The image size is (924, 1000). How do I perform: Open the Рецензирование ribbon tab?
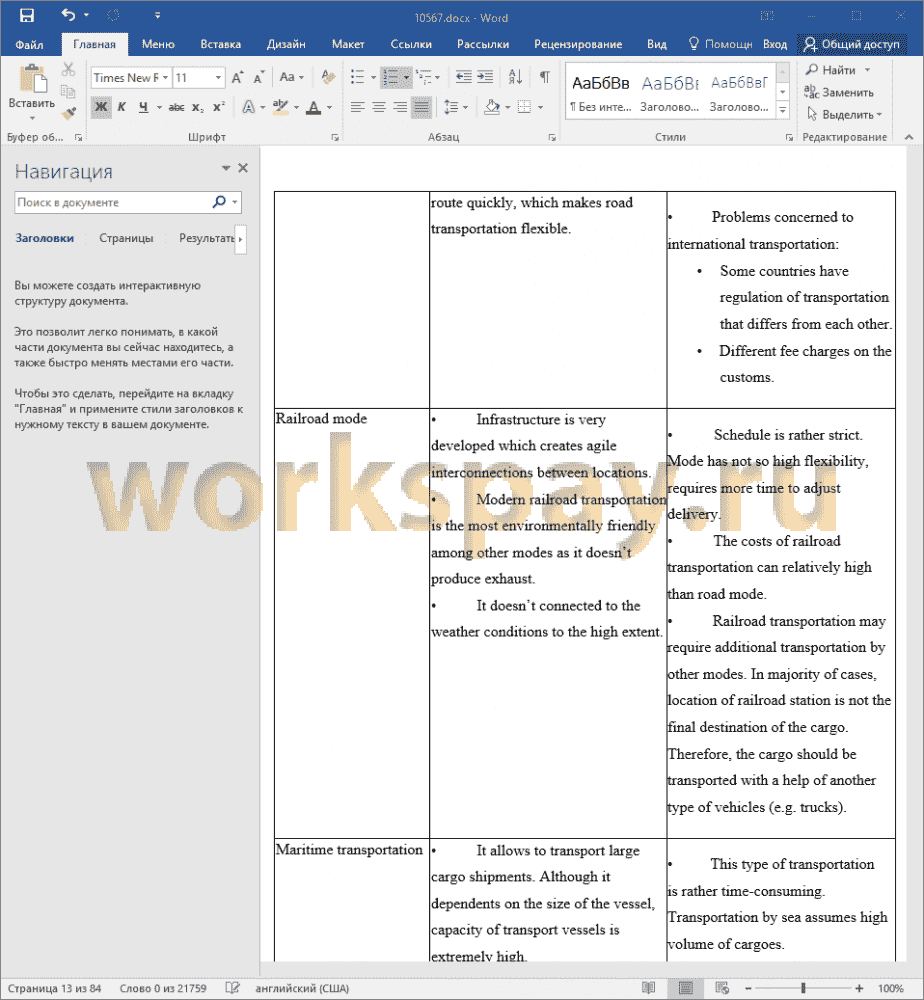pyautogui.click(x=578, y=44)
